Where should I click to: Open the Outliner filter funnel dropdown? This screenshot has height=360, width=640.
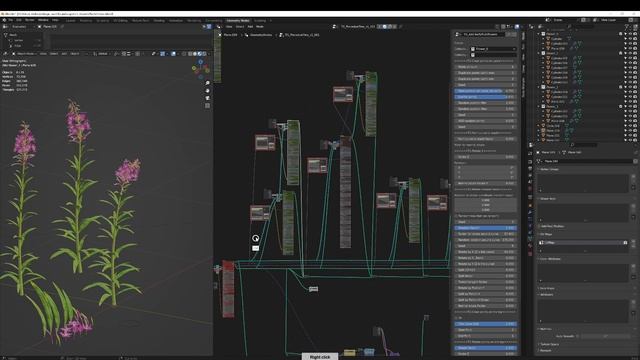627,27
